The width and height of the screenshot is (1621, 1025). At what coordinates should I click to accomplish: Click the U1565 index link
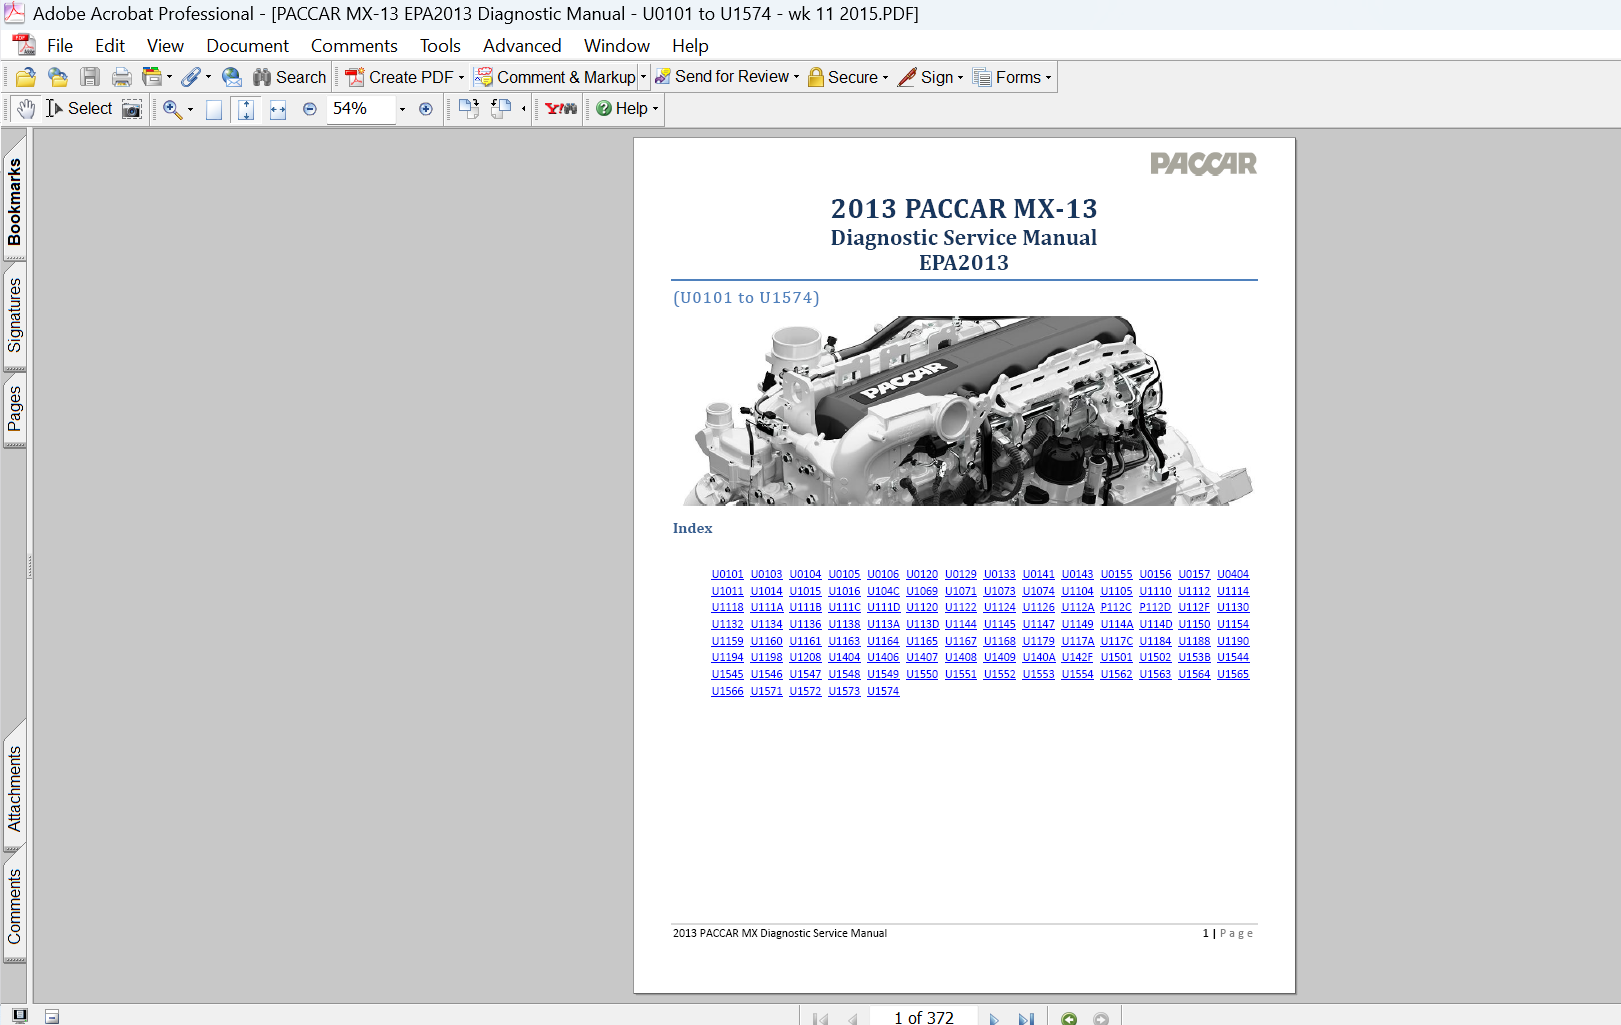[1233, 674]
